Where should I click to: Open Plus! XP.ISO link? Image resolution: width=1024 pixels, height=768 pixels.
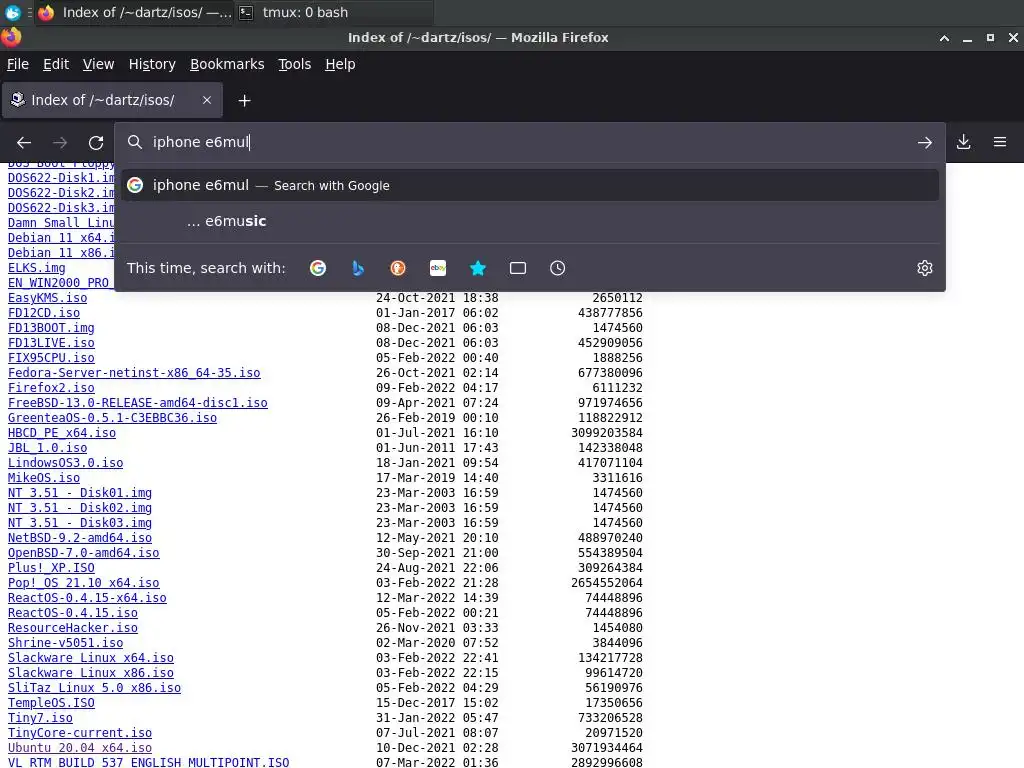[51, 568]
